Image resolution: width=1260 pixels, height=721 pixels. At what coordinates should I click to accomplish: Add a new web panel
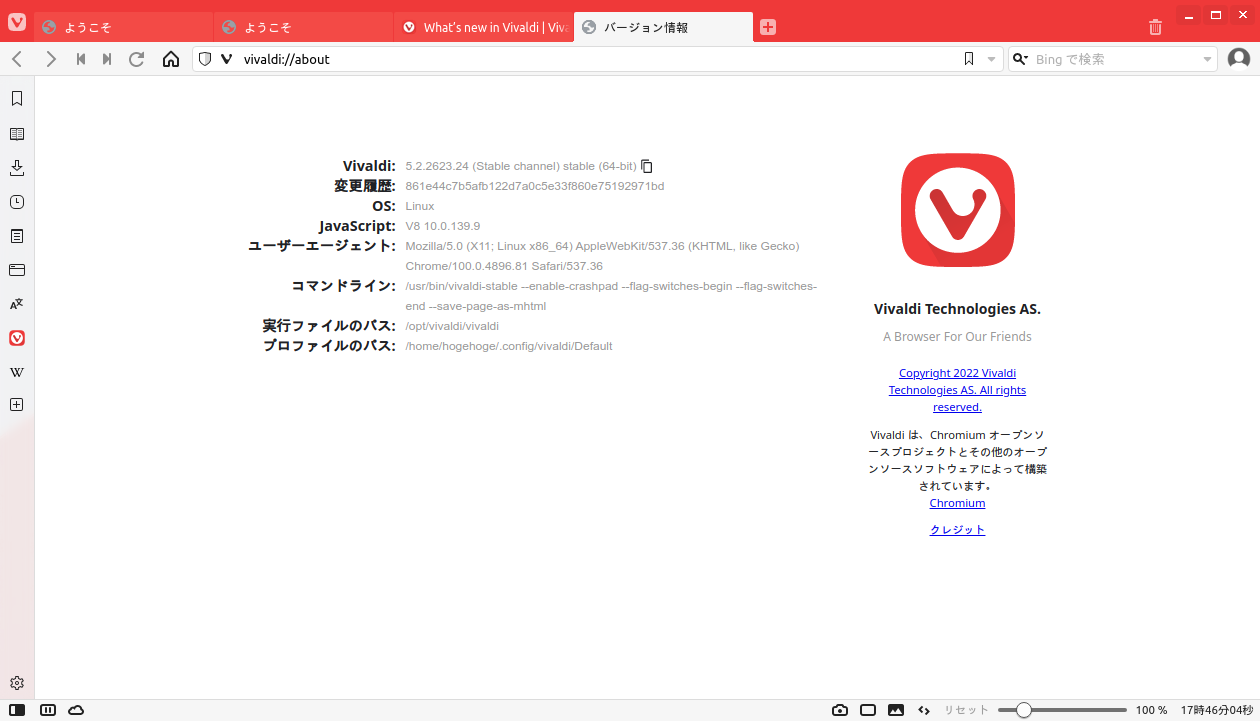17,405
